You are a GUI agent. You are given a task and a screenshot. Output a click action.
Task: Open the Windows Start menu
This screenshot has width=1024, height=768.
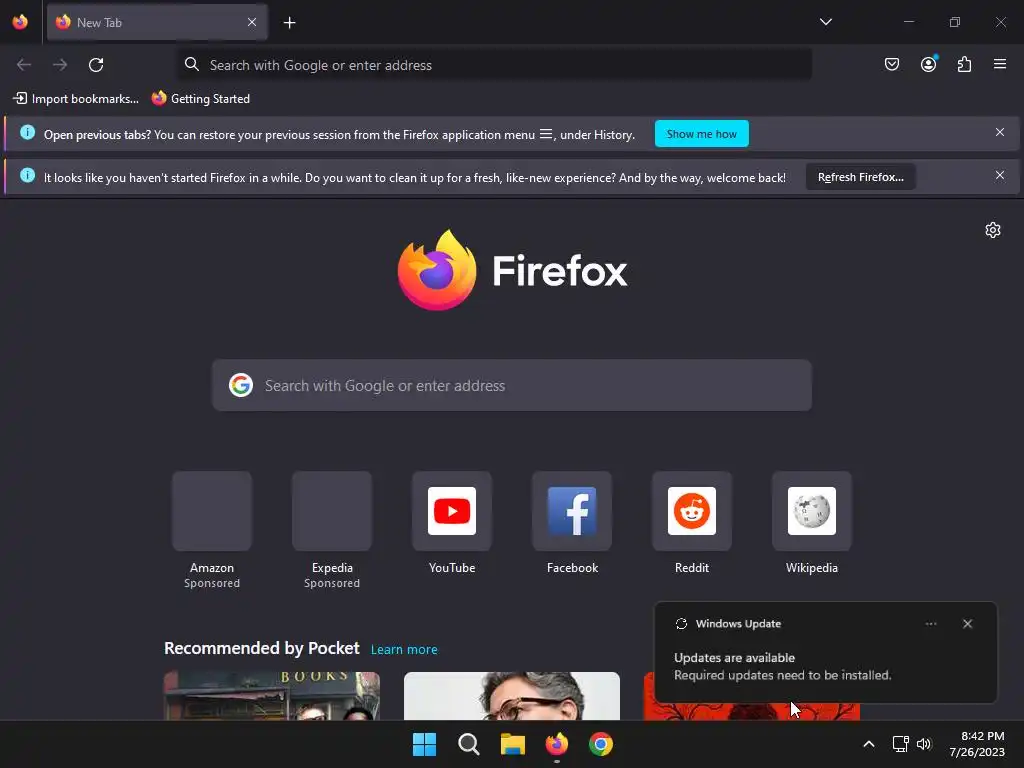tap(424, 744)
